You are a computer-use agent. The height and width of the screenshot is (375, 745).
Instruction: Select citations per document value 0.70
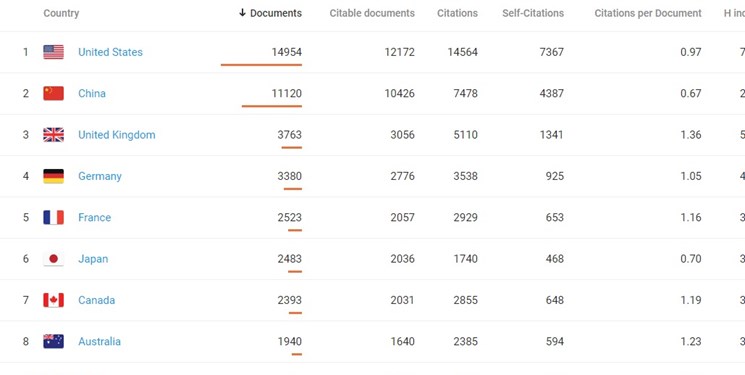691,259
